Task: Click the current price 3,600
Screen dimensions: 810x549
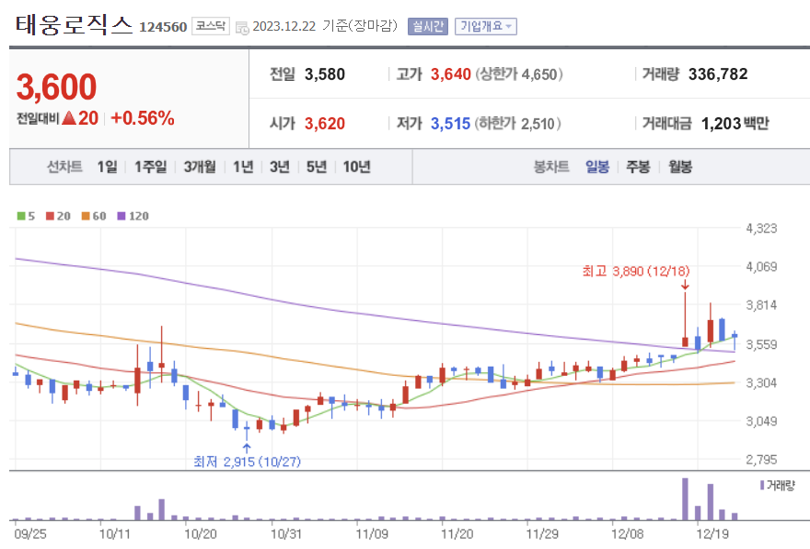Action: click(56, 87)
